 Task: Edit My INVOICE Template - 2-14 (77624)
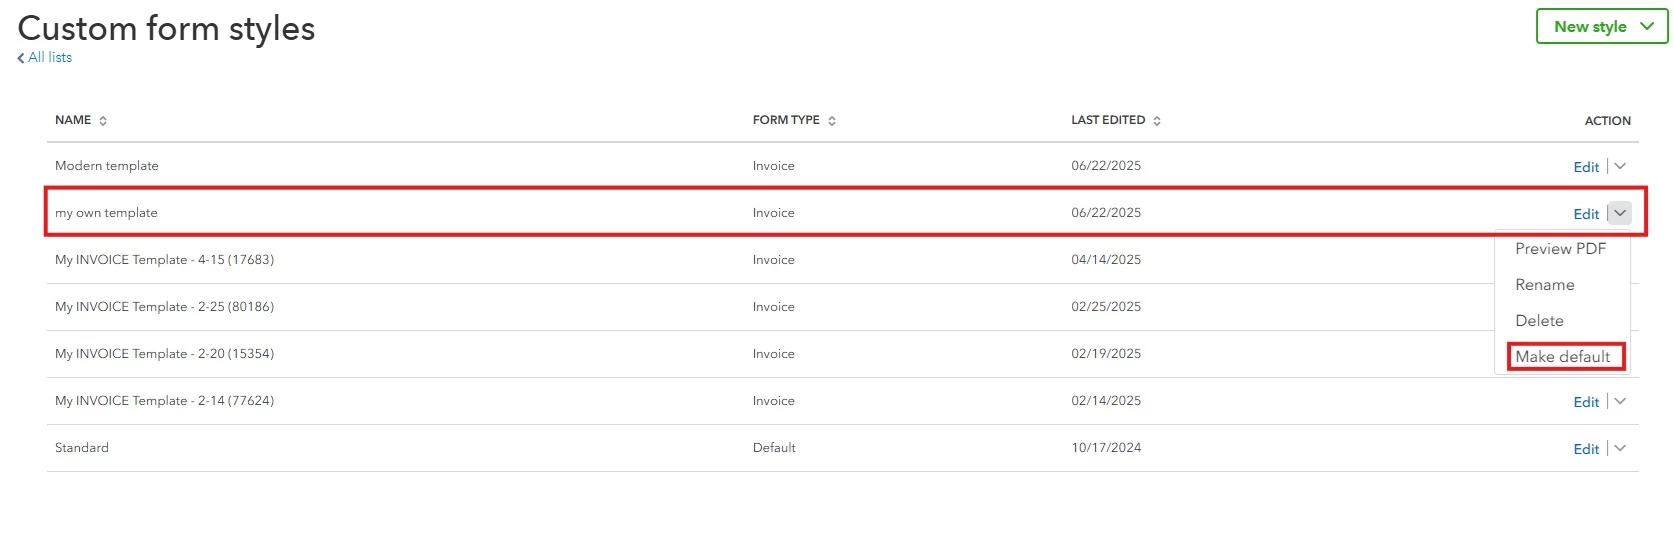tap(1586, 402)
